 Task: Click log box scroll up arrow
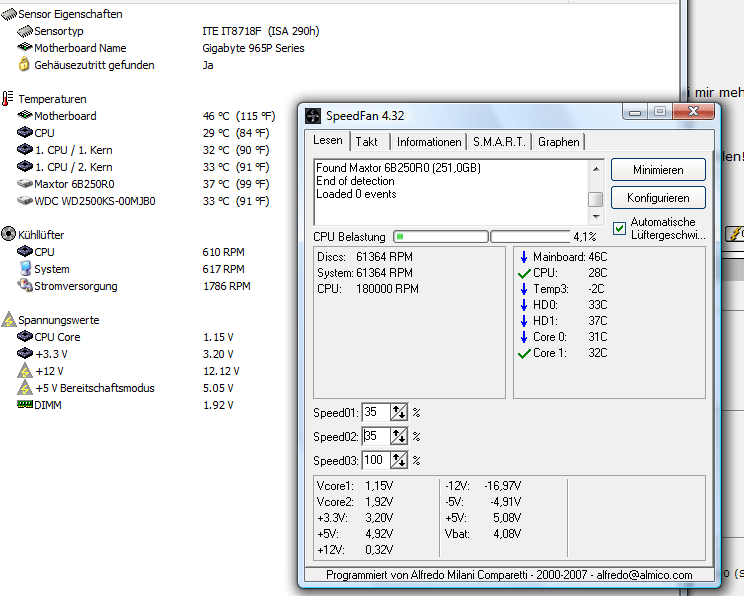(x=596, y=168)
